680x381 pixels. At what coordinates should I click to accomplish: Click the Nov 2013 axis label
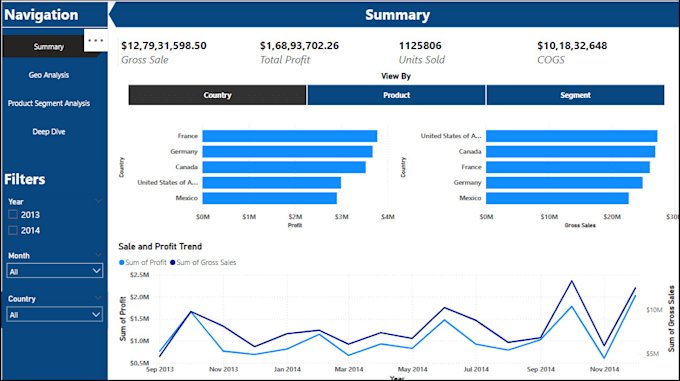(x=223, y=369)
